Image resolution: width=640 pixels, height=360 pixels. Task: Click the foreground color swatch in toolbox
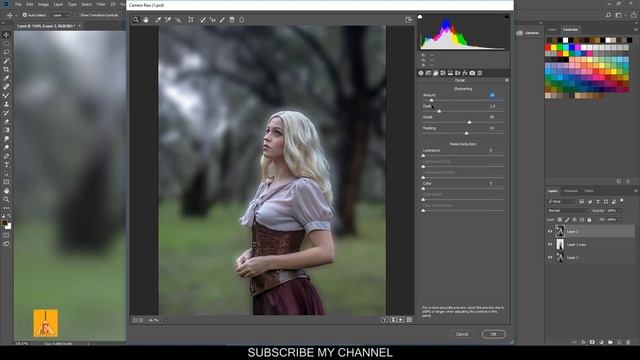[4, 223]
